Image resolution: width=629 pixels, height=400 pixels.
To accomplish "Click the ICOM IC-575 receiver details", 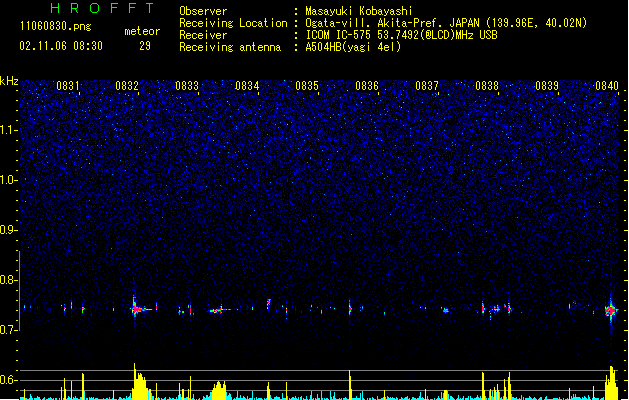I will pyautogui.click(x=401, y=35).
